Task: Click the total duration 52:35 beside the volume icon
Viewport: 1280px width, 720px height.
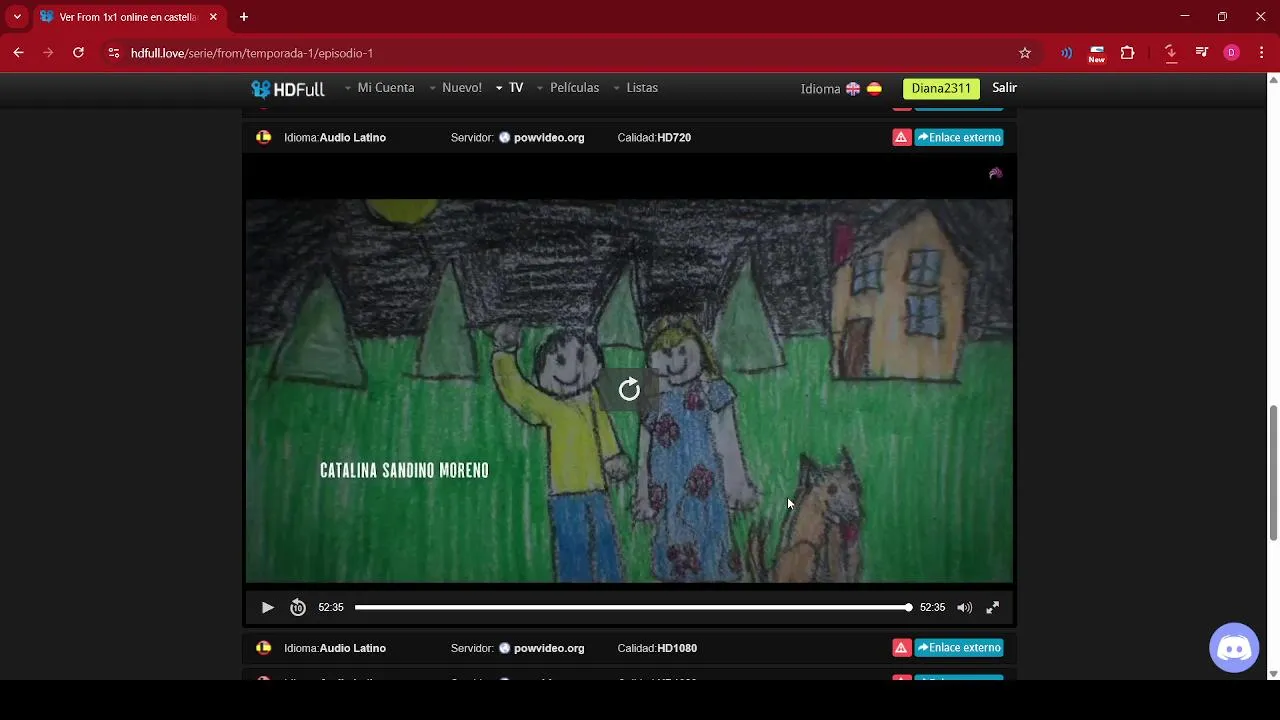Action: pyautogui.click(x=932, y=608)
